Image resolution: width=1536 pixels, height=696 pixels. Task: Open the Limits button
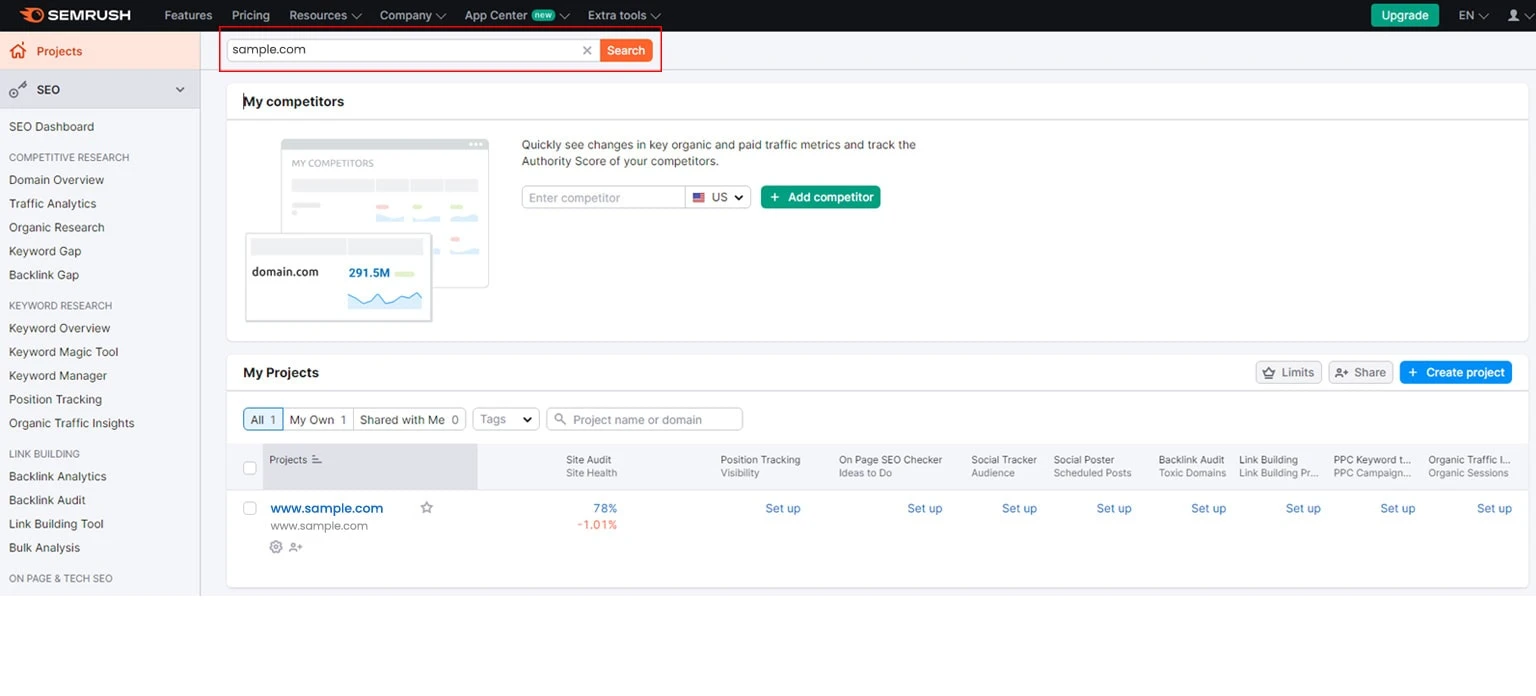point(1289,372)
